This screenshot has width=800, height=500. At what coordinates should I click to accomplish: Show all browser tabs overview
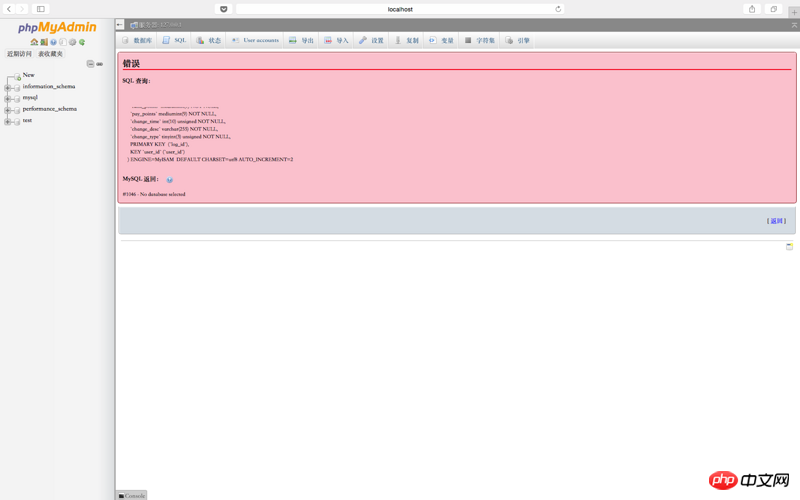pos(773,9)
